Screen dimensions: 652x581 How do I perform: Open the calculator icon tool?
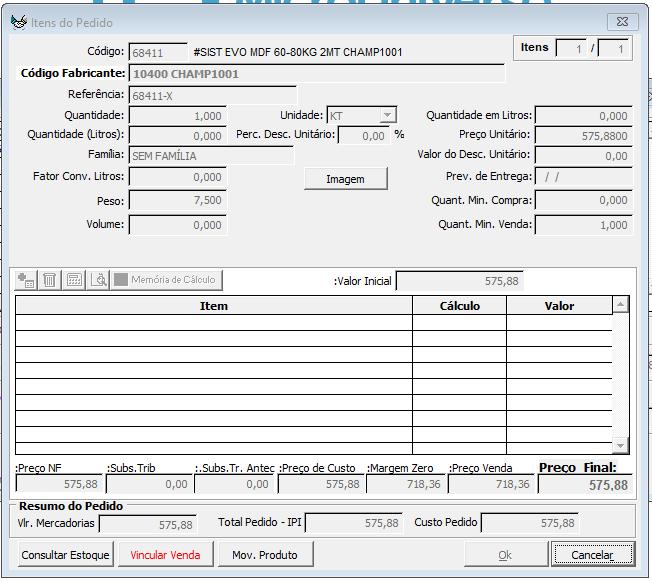pyautogui.click(x=74, y=280)
